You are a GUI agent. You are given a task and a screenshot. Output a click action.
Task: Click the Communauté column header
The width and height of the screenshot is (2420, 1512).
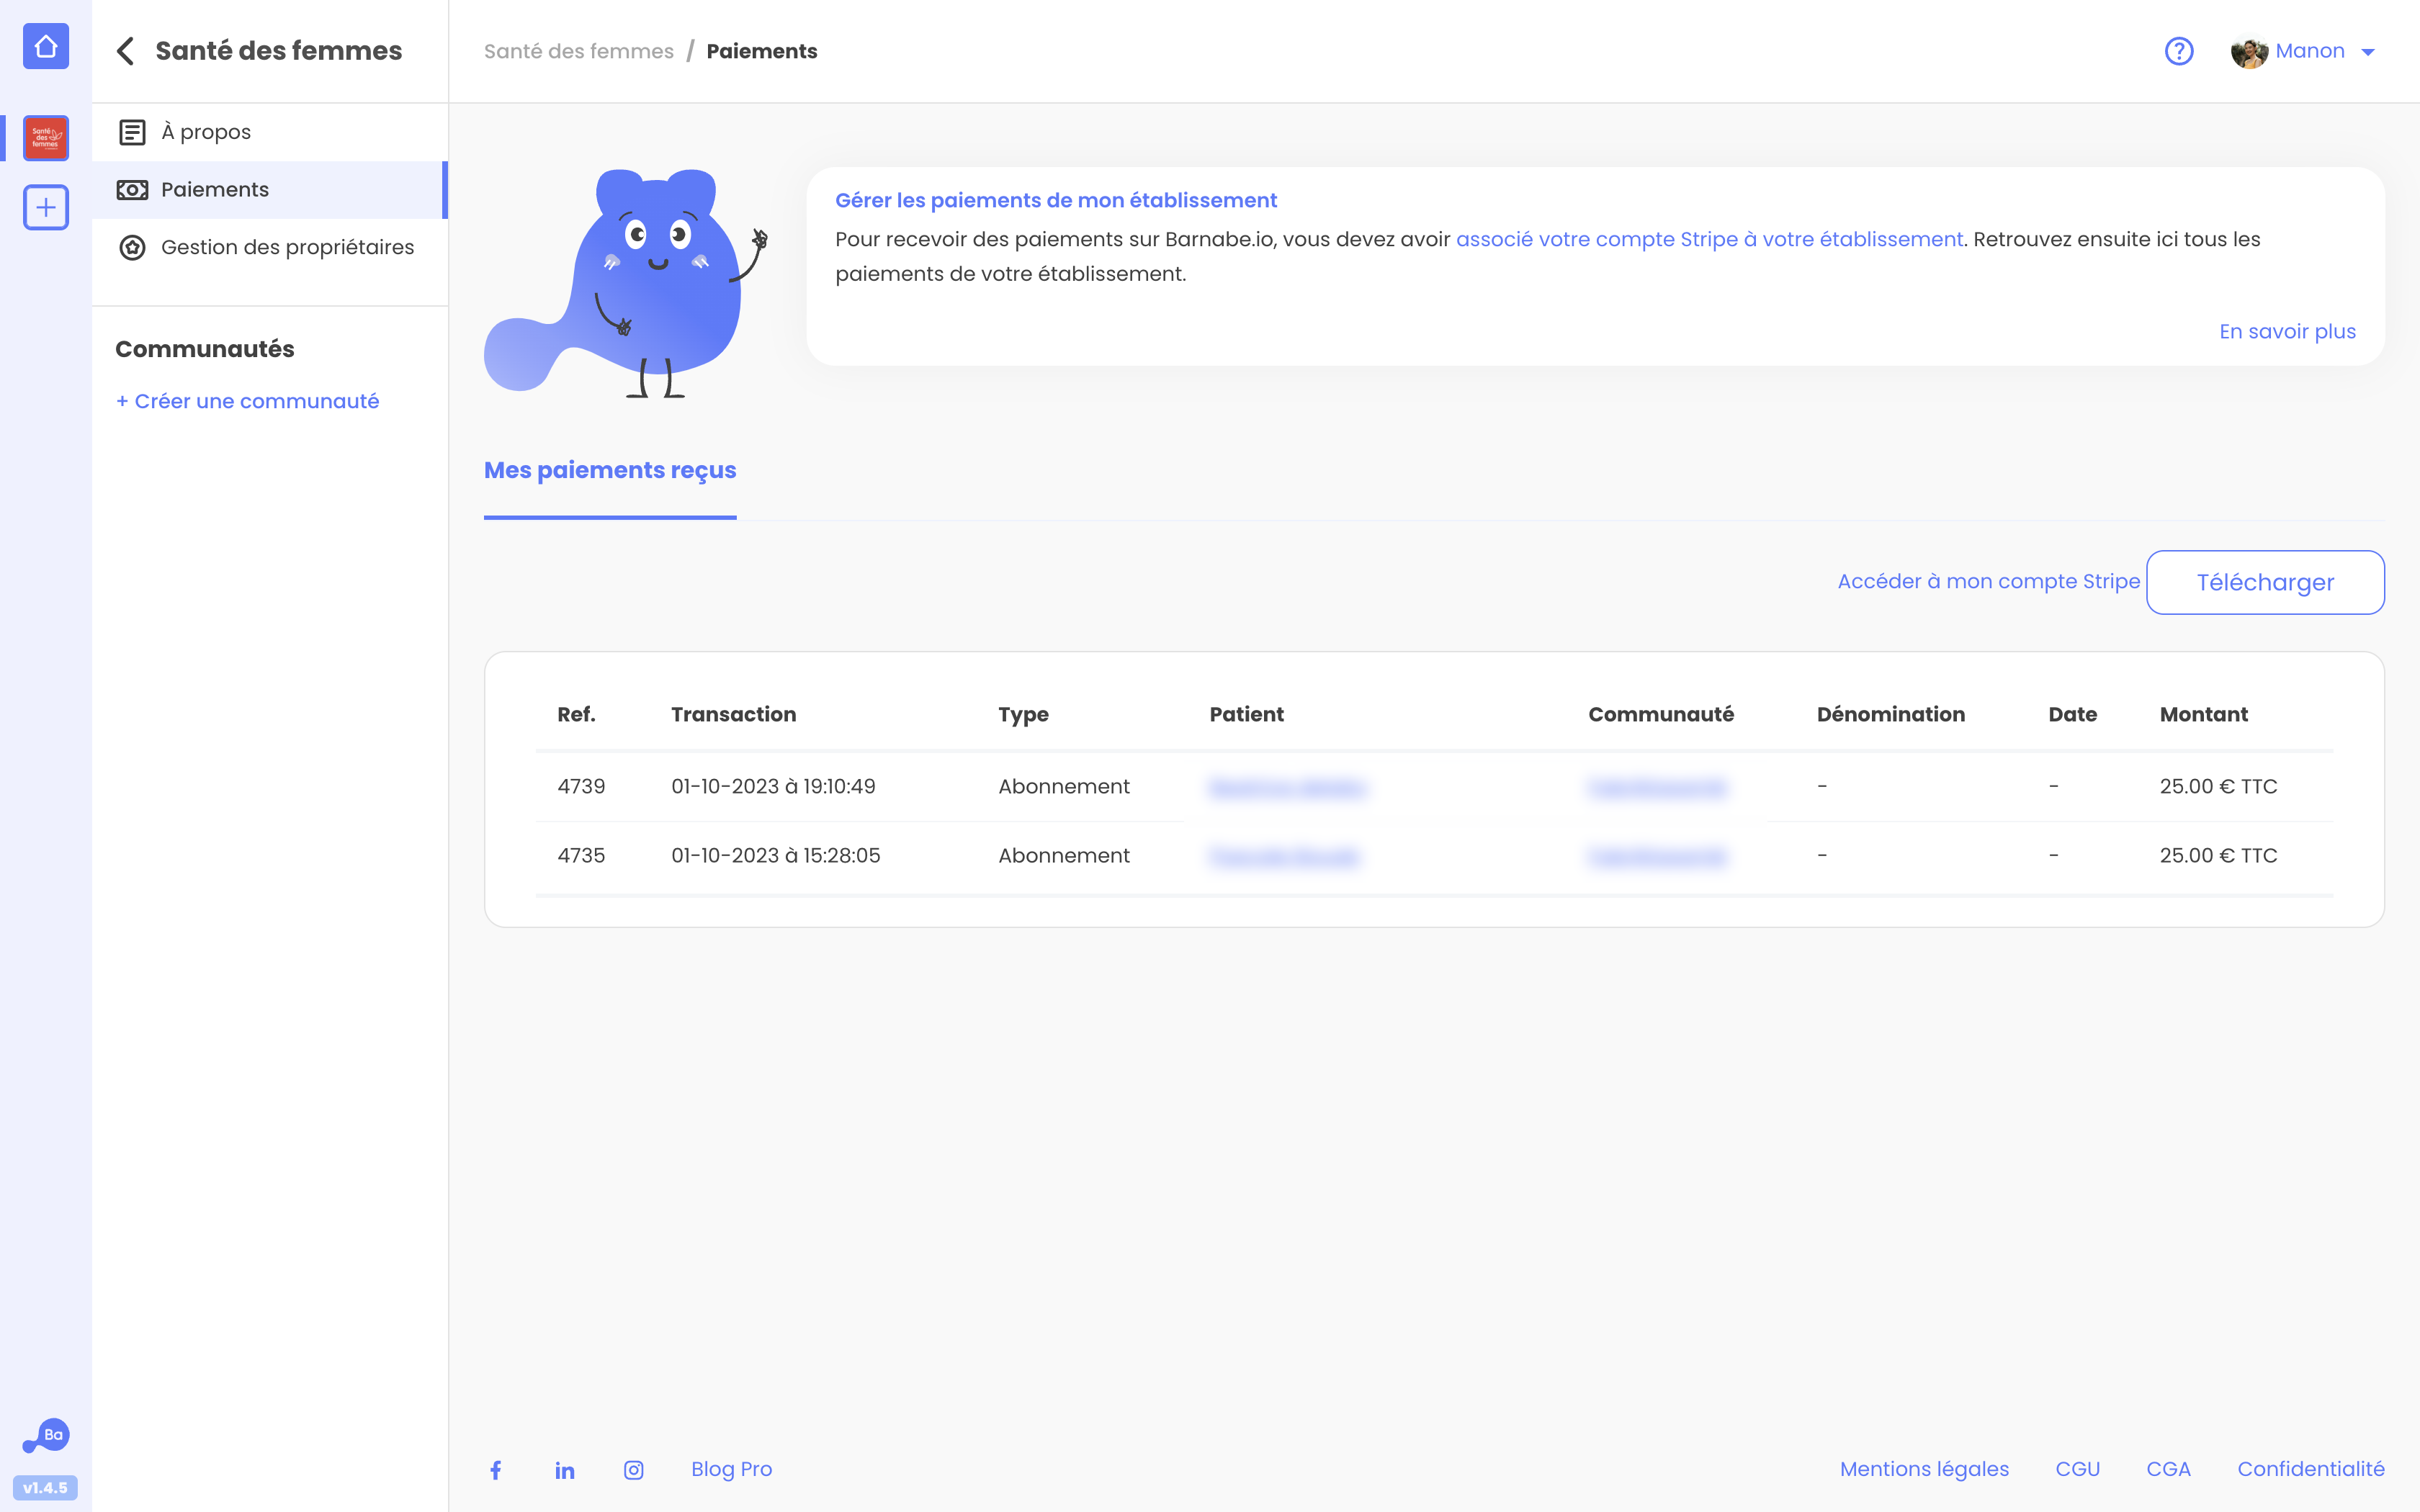point(1661,714)
